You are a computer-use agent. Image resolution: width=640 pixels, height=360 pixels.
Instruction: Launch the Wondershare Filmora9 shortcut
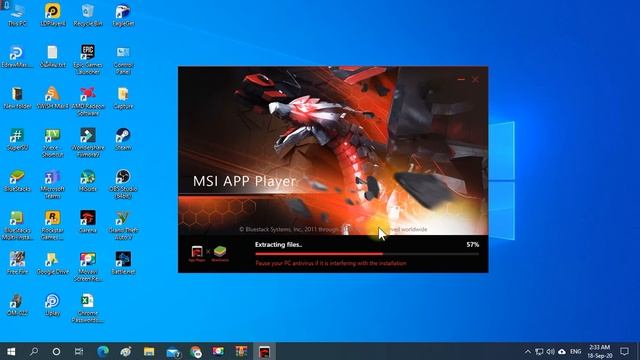click(88, 143)
